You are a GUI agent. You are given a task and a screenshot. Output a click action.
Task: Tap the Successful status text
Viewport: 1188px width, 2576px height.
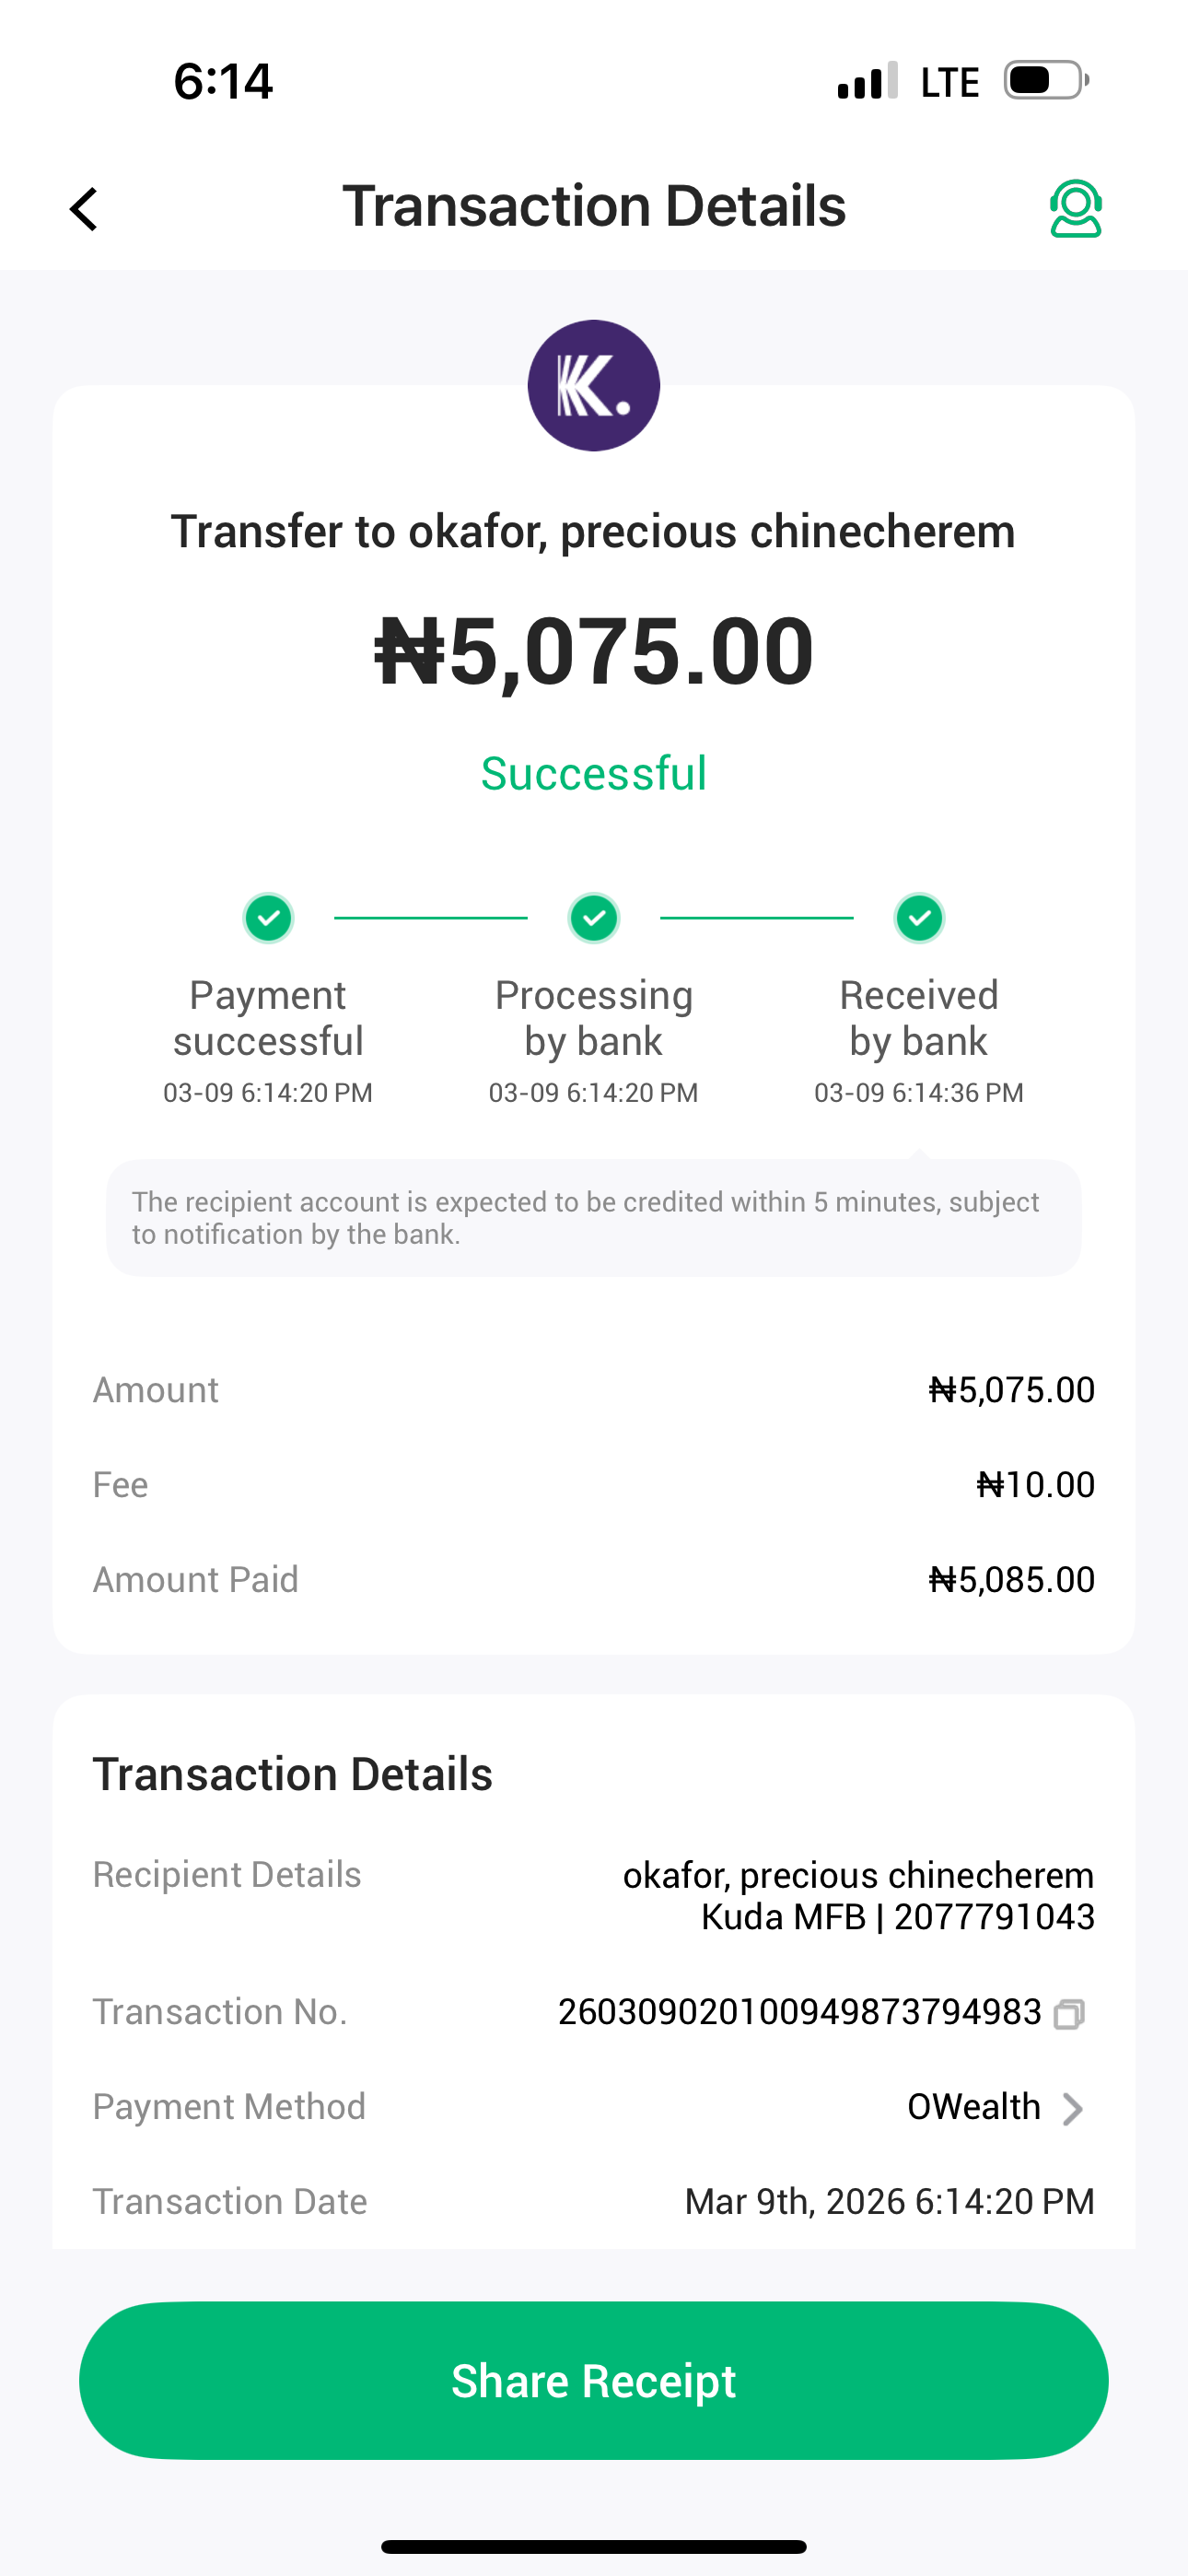594,774
